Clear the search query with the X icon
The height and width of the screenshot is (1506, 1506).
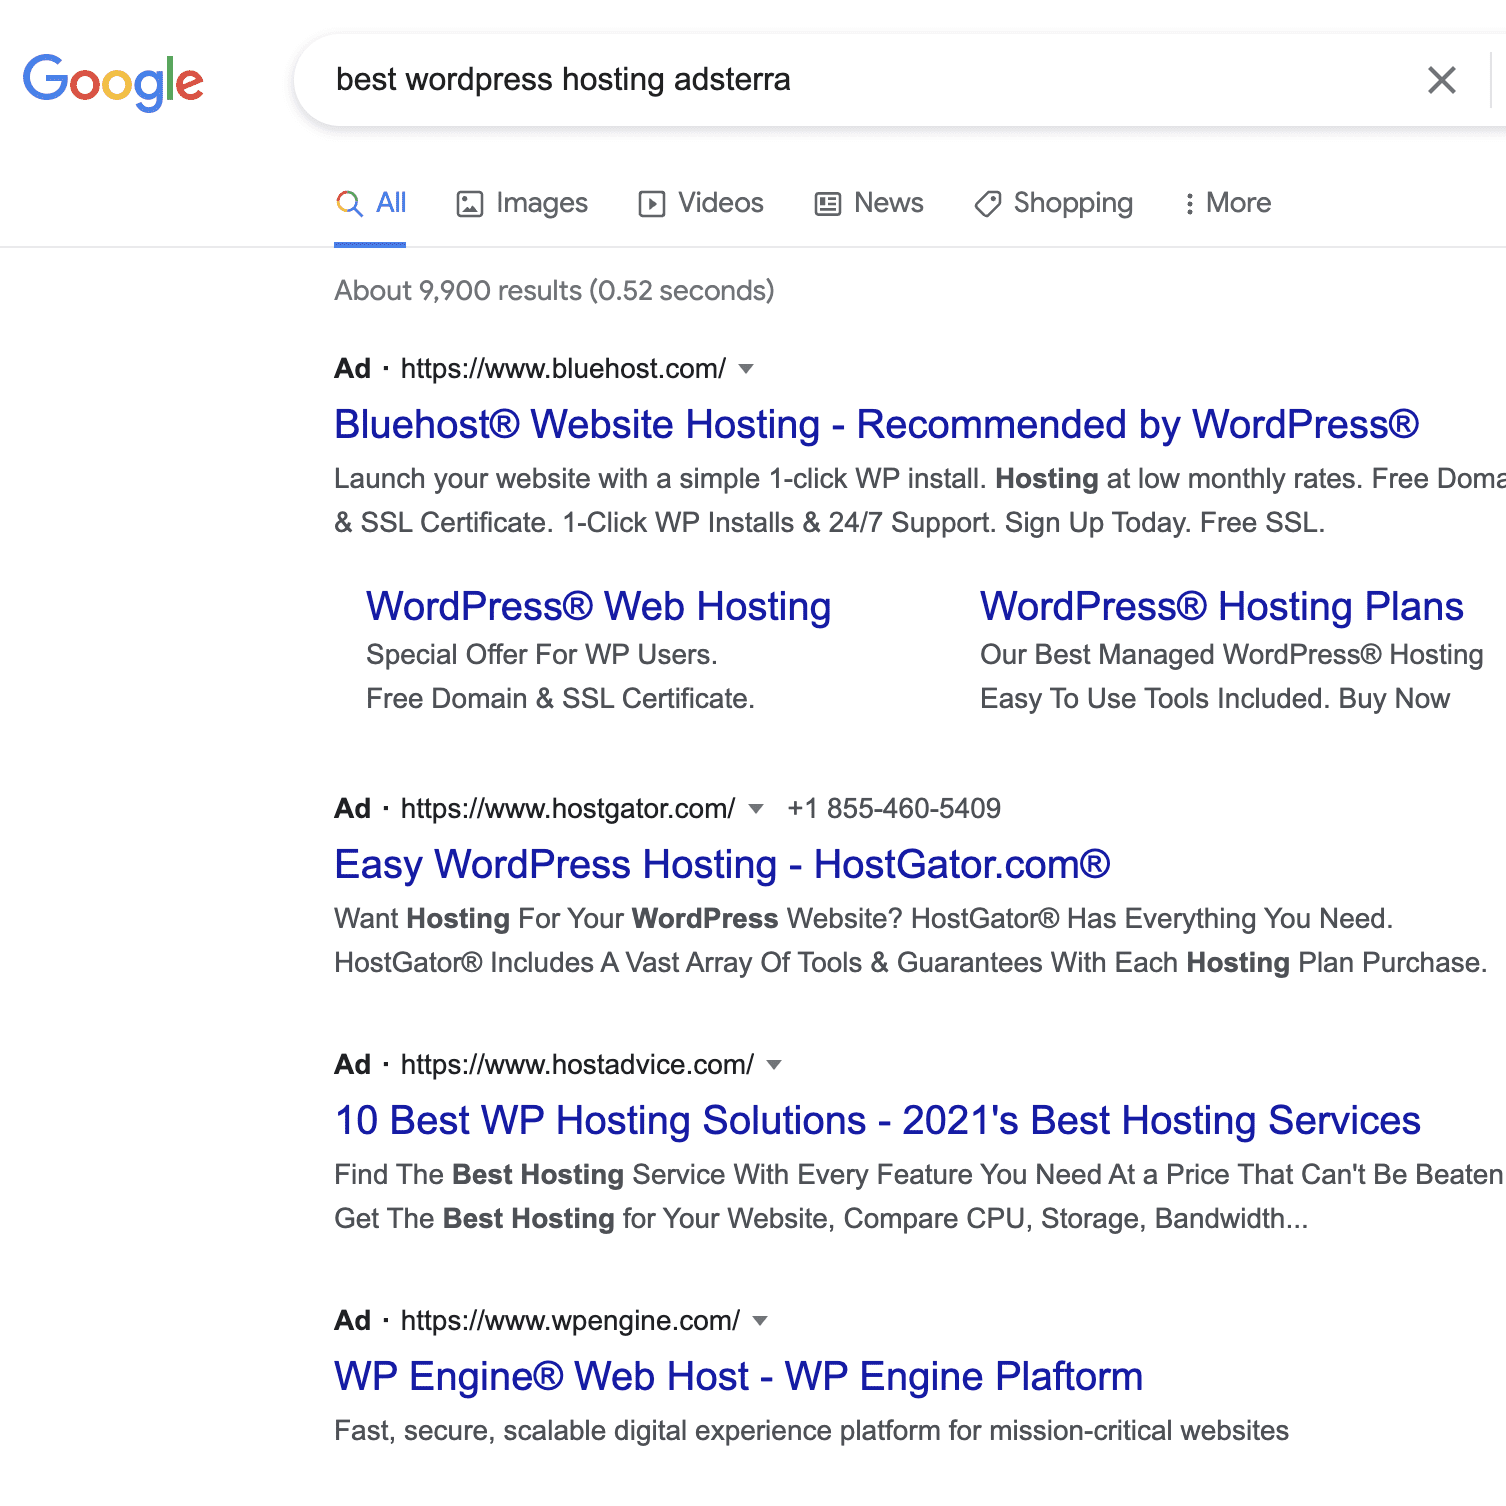coord(1441,80)
